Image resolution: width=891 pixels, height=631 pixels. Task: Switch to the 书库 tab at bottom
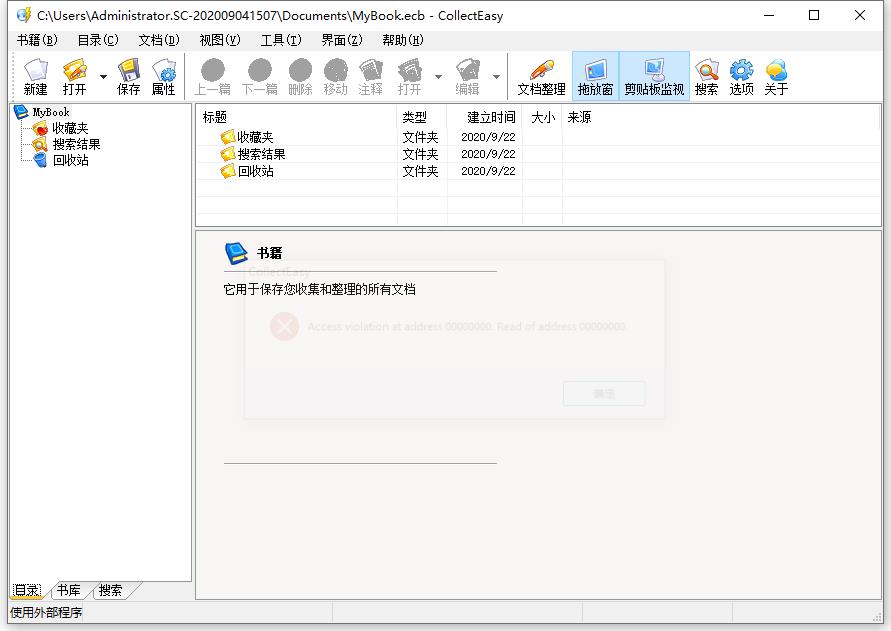click(x=69, y=590)
